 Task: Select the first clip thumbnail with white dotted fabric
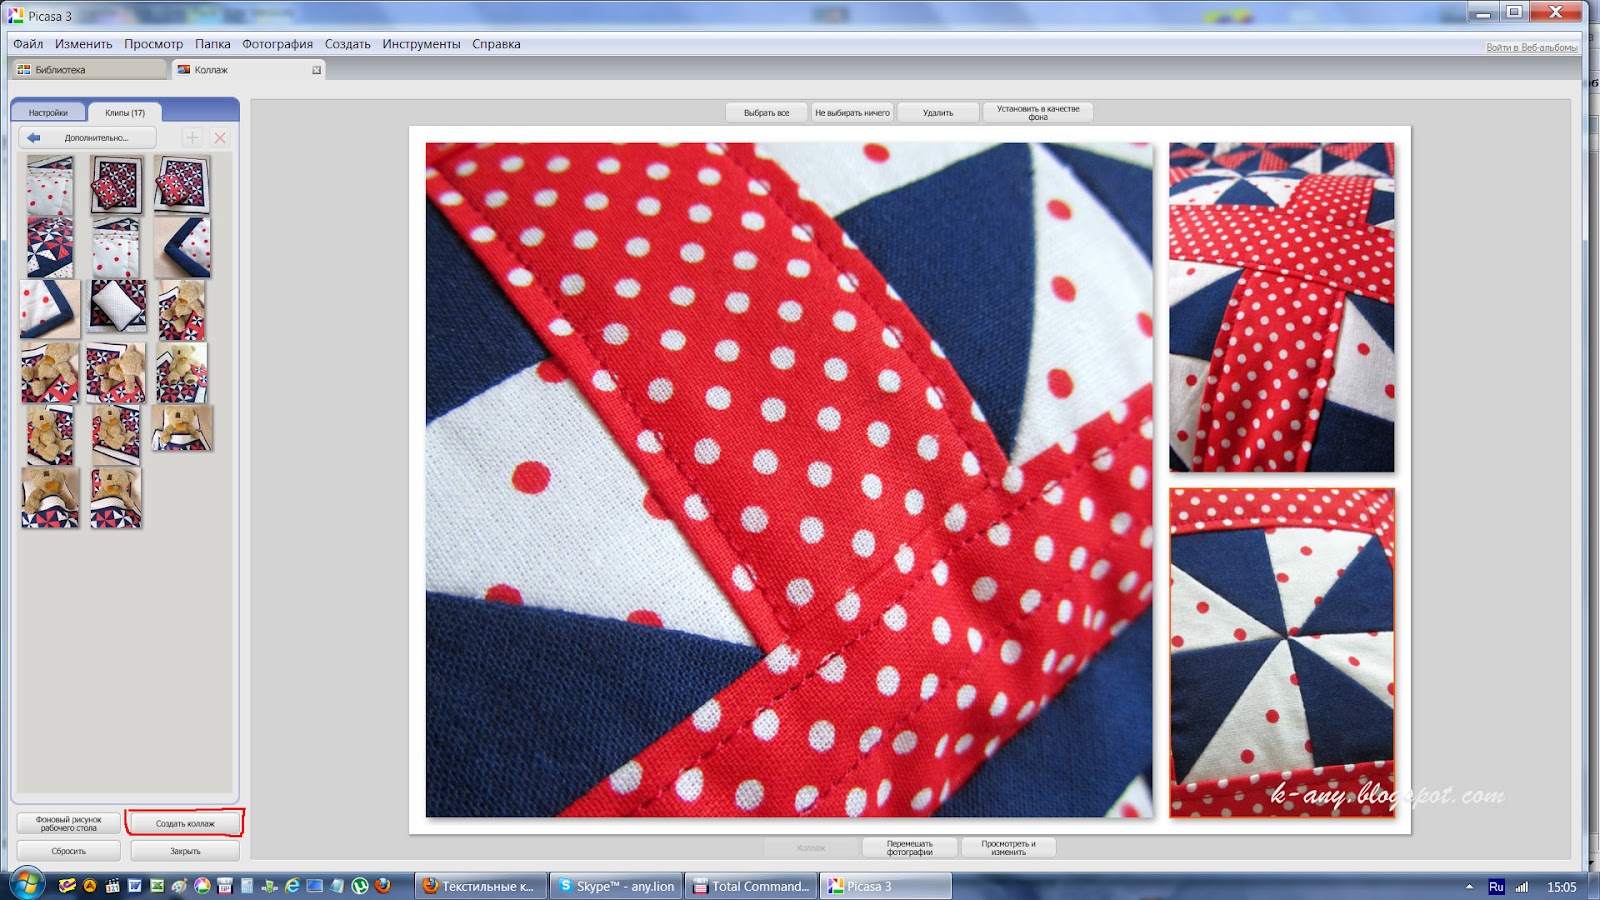(x=50, y=186)
